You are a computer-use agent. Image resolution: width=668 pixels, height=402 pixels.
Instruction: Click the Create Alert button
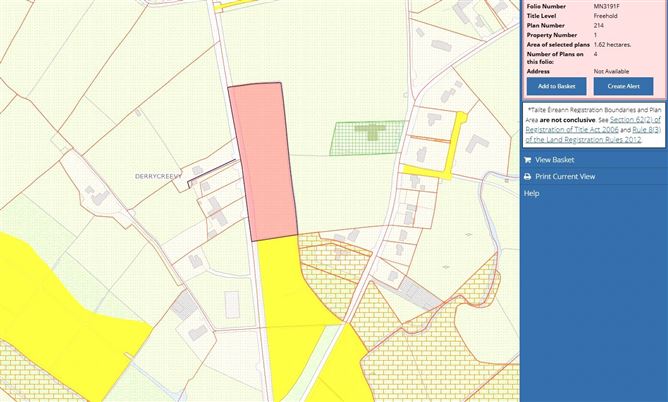623,86
